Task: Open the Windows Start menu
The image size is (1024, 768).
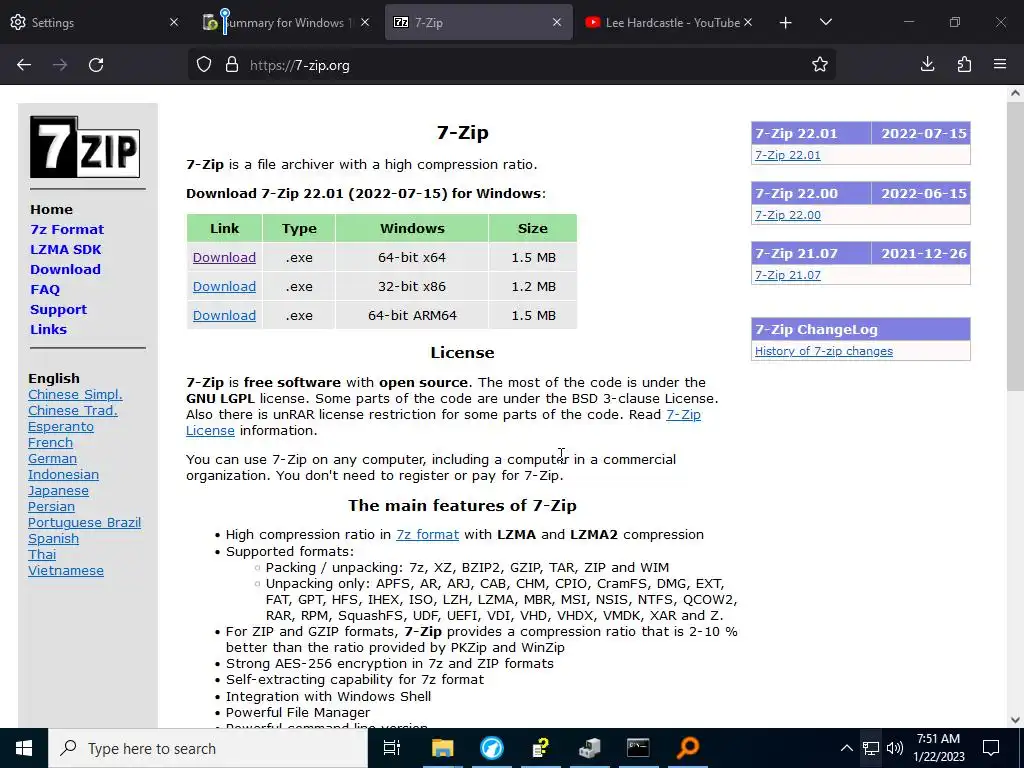Action: 24,748
